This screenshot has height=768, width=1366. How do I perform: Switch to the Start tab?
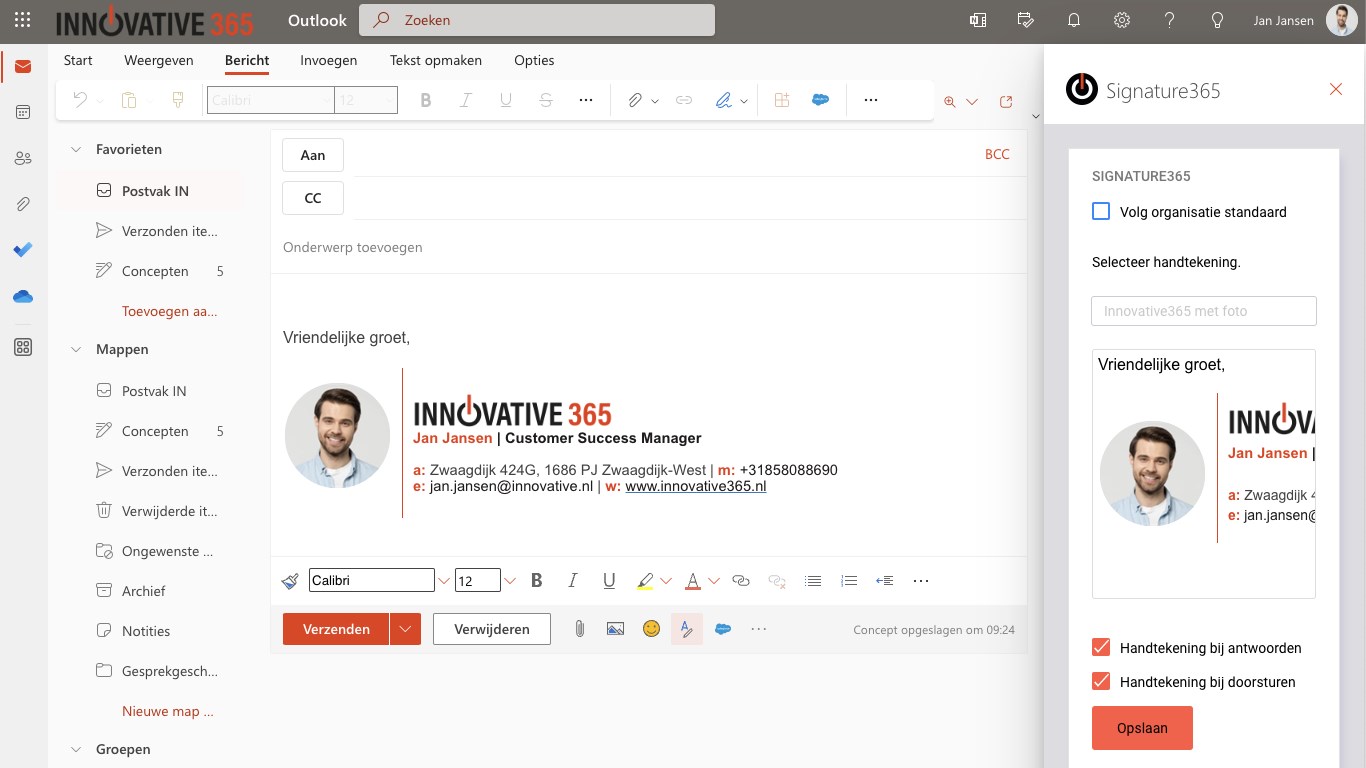78,60
